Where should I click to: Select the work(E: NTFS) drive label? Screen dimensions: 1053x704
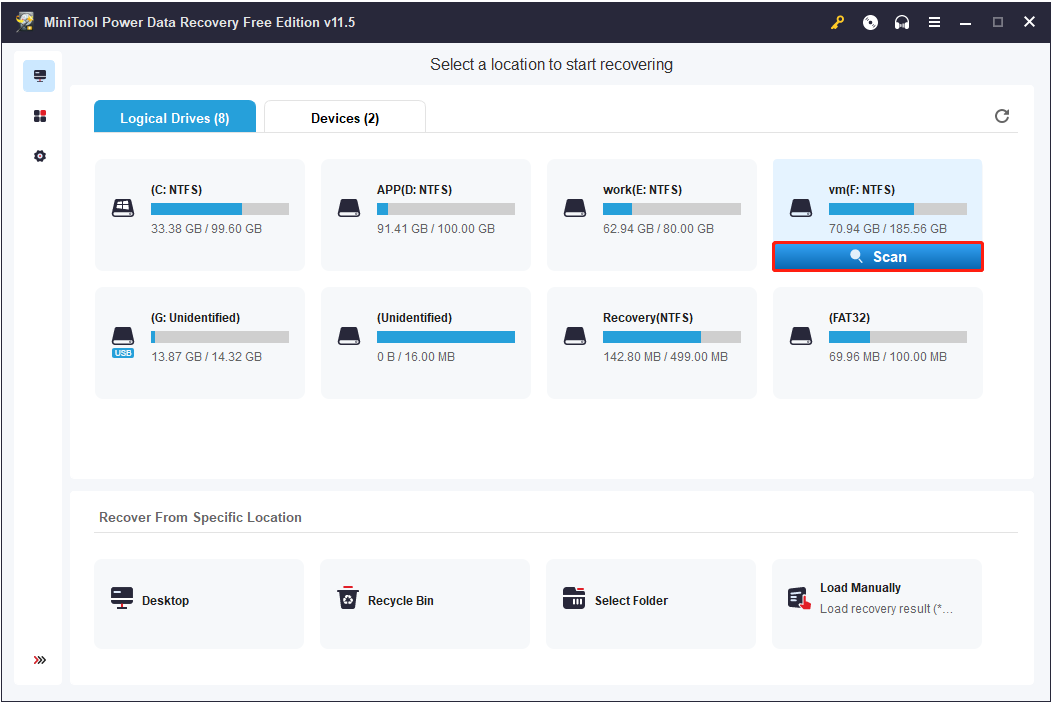click(642, 189)
